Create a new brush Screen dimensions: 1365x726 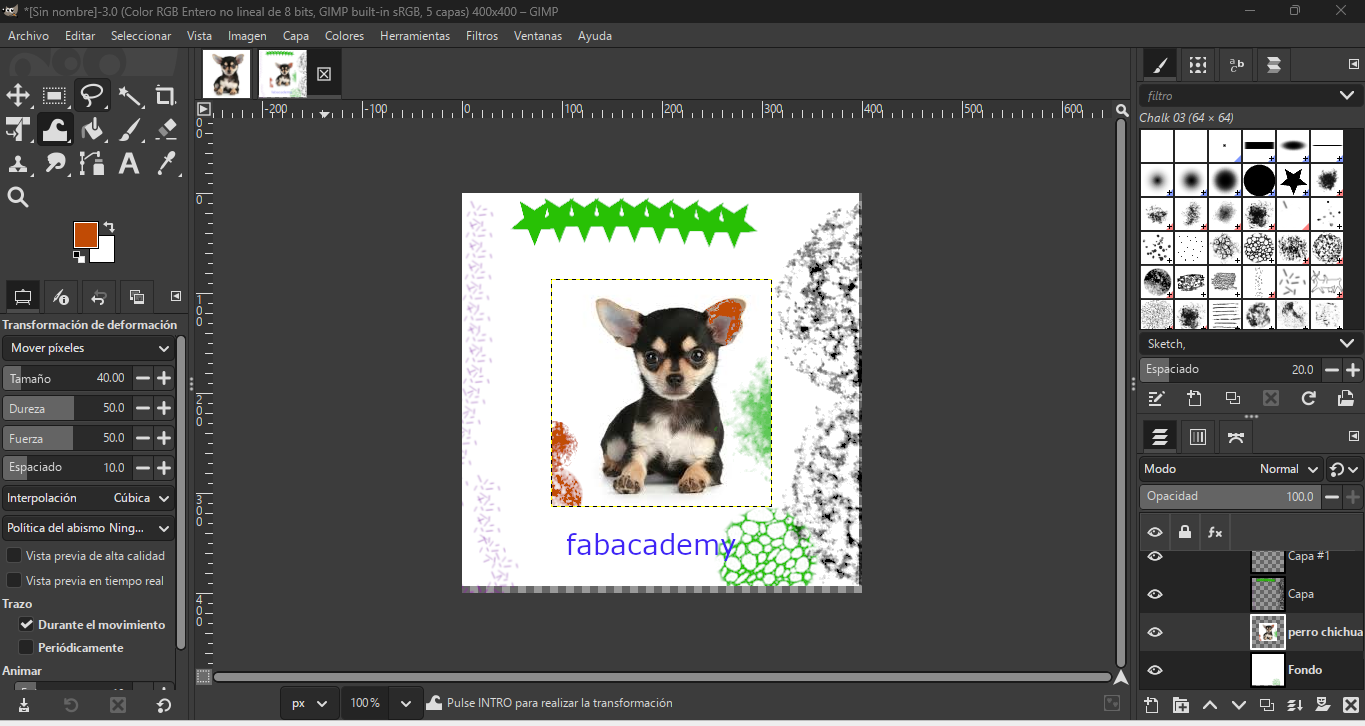(1195, 398)
